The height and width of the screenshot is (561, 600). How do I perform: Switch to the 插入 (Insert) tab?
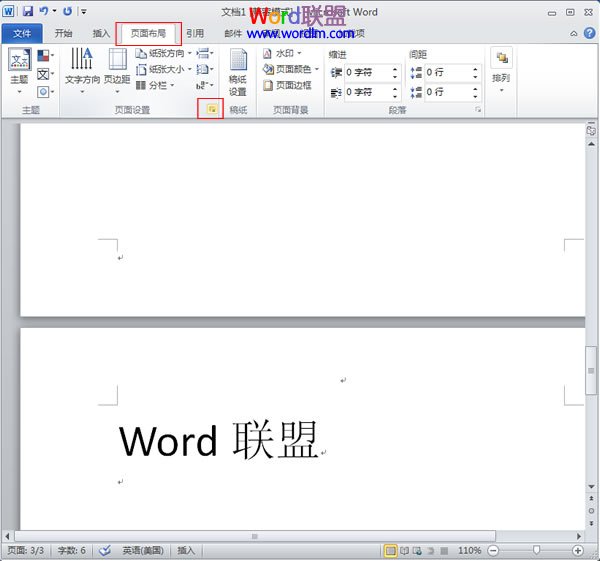[101, 34]
